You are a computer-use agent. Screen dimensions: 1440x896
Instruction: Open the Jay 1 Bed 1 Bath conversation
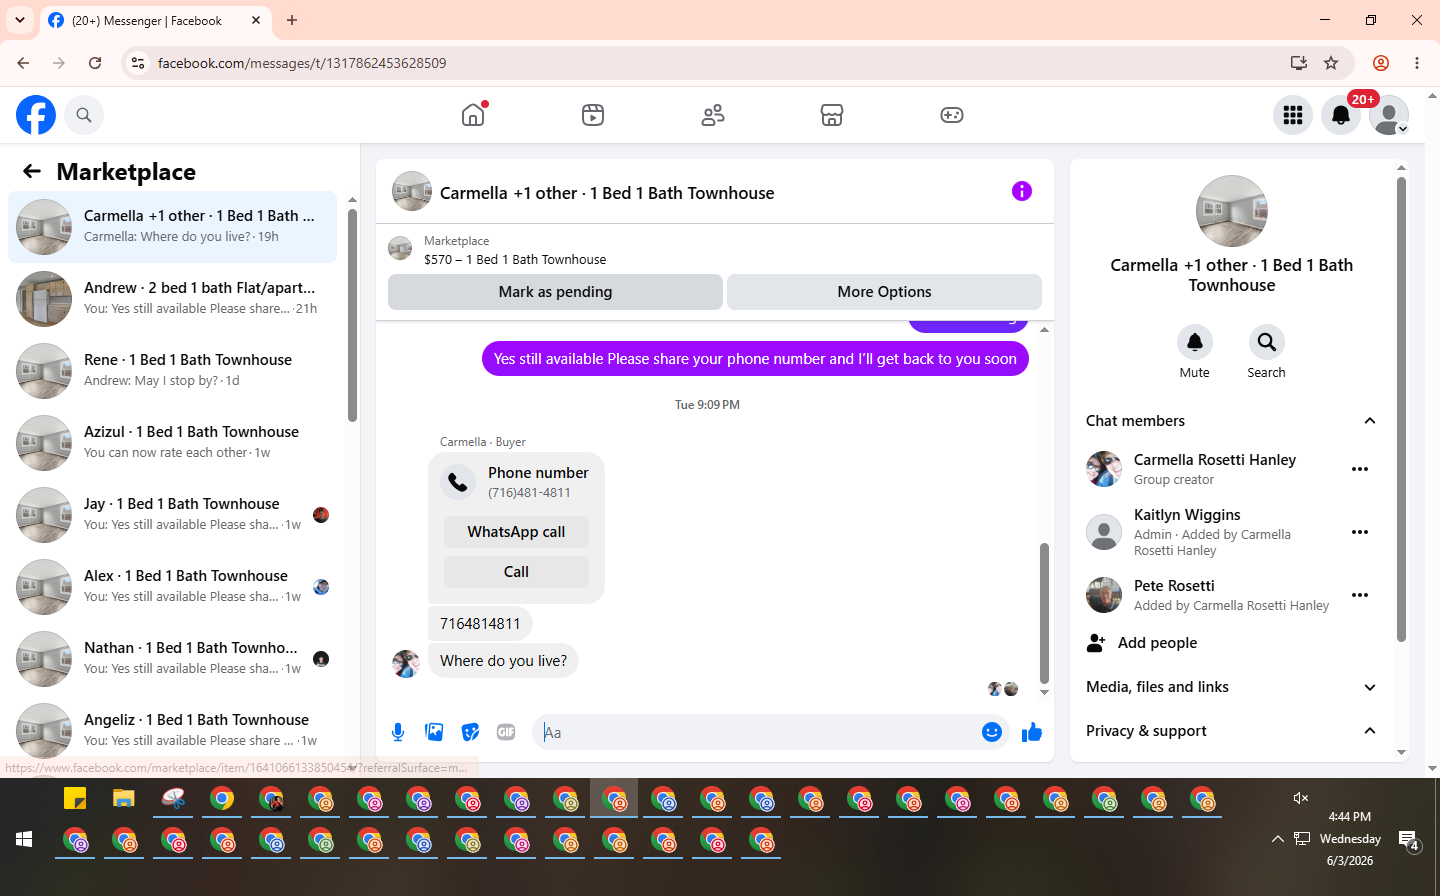click(172, 515)
